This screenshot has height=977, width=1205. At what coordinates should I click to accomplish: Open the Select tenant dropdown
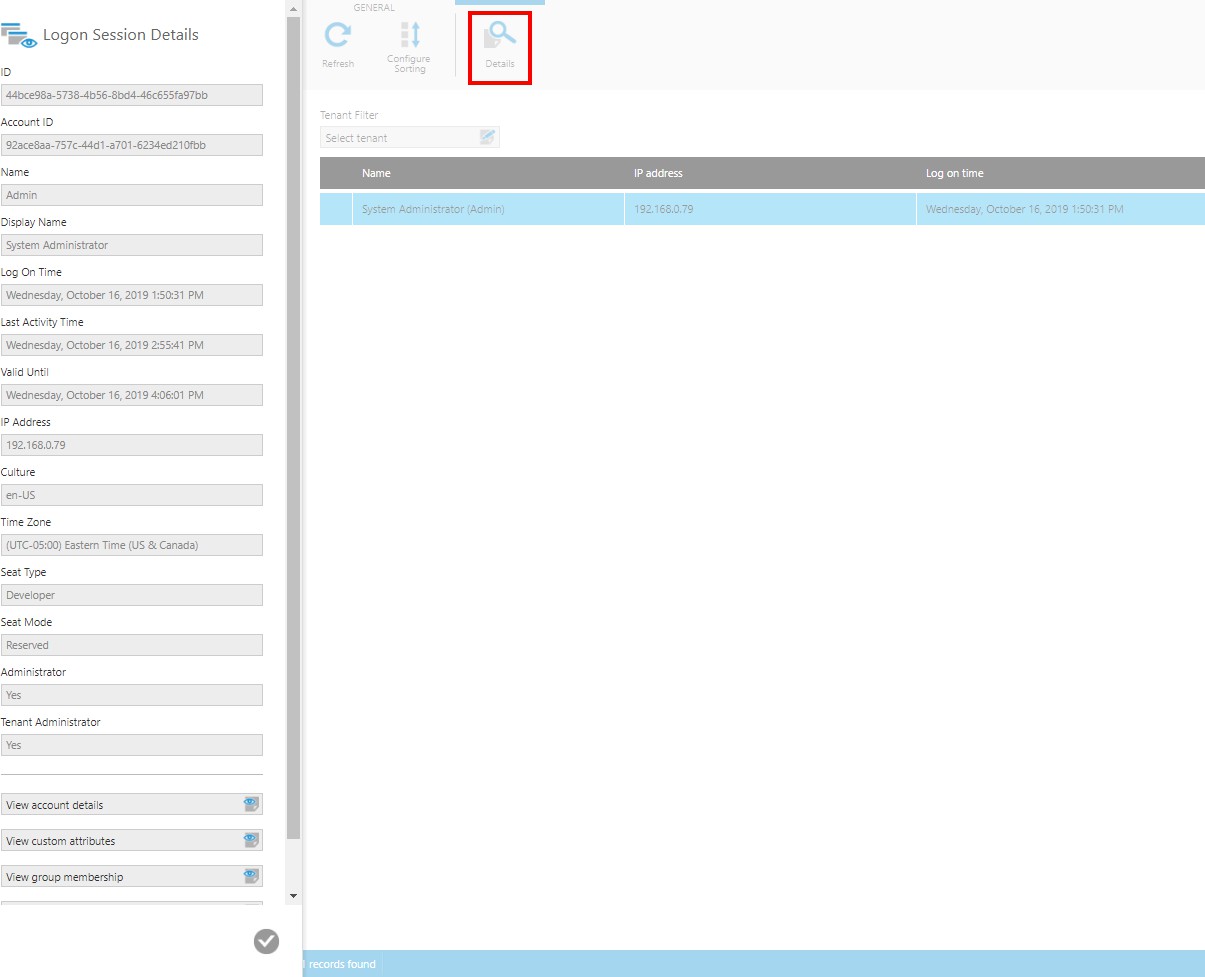400,136
